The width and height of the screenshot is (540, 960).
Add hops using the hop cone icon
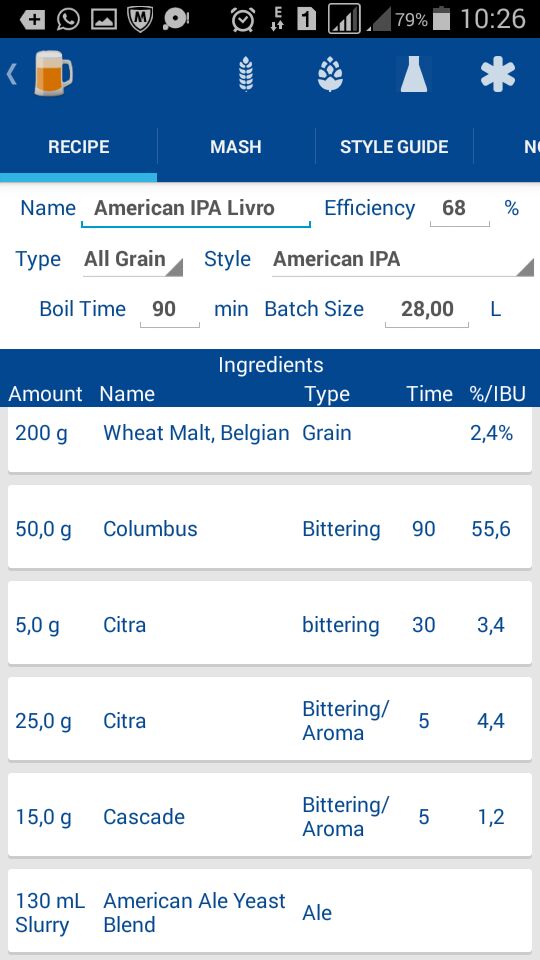tap(330, 75)
